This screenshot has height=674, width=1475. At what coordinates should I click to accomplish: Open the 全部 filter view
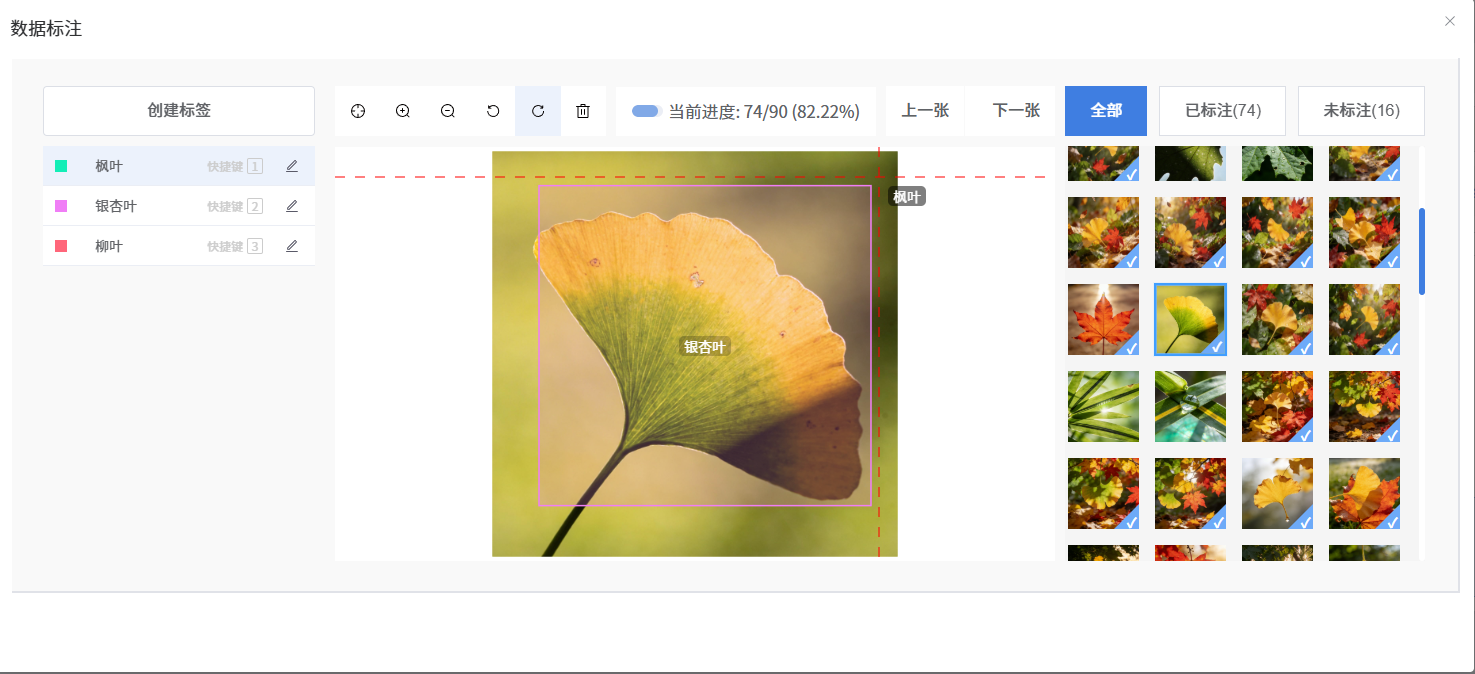1105,110
